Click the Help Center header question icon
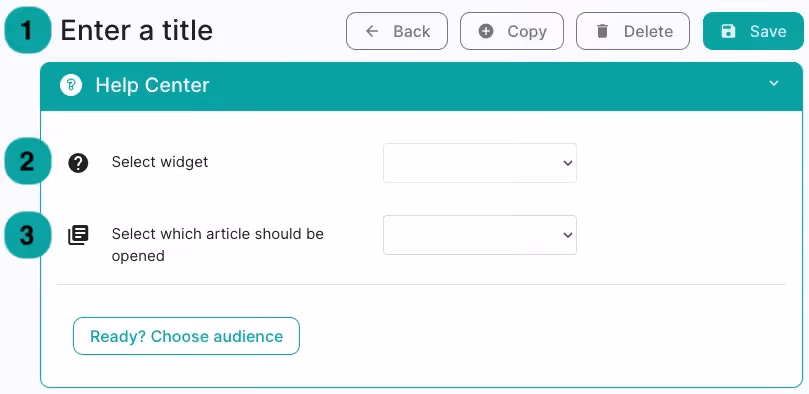The width and height of the screenshot is (809, 394). pos(71,85)
